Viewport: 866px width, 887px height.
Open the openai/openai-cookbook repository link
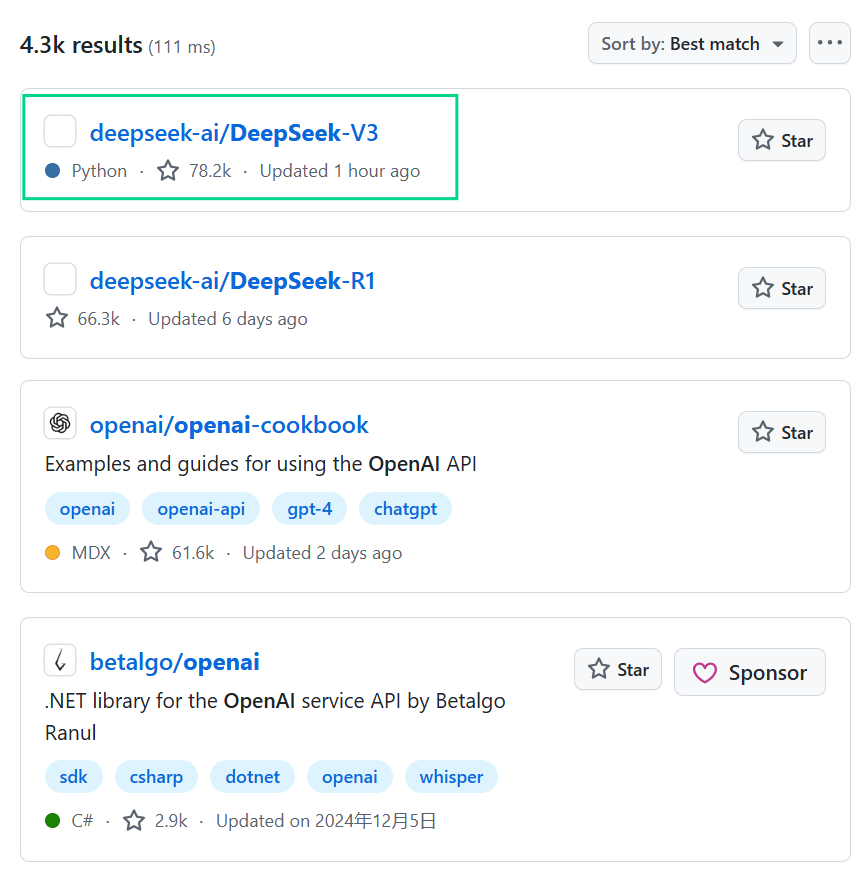[x=229, y=425]
